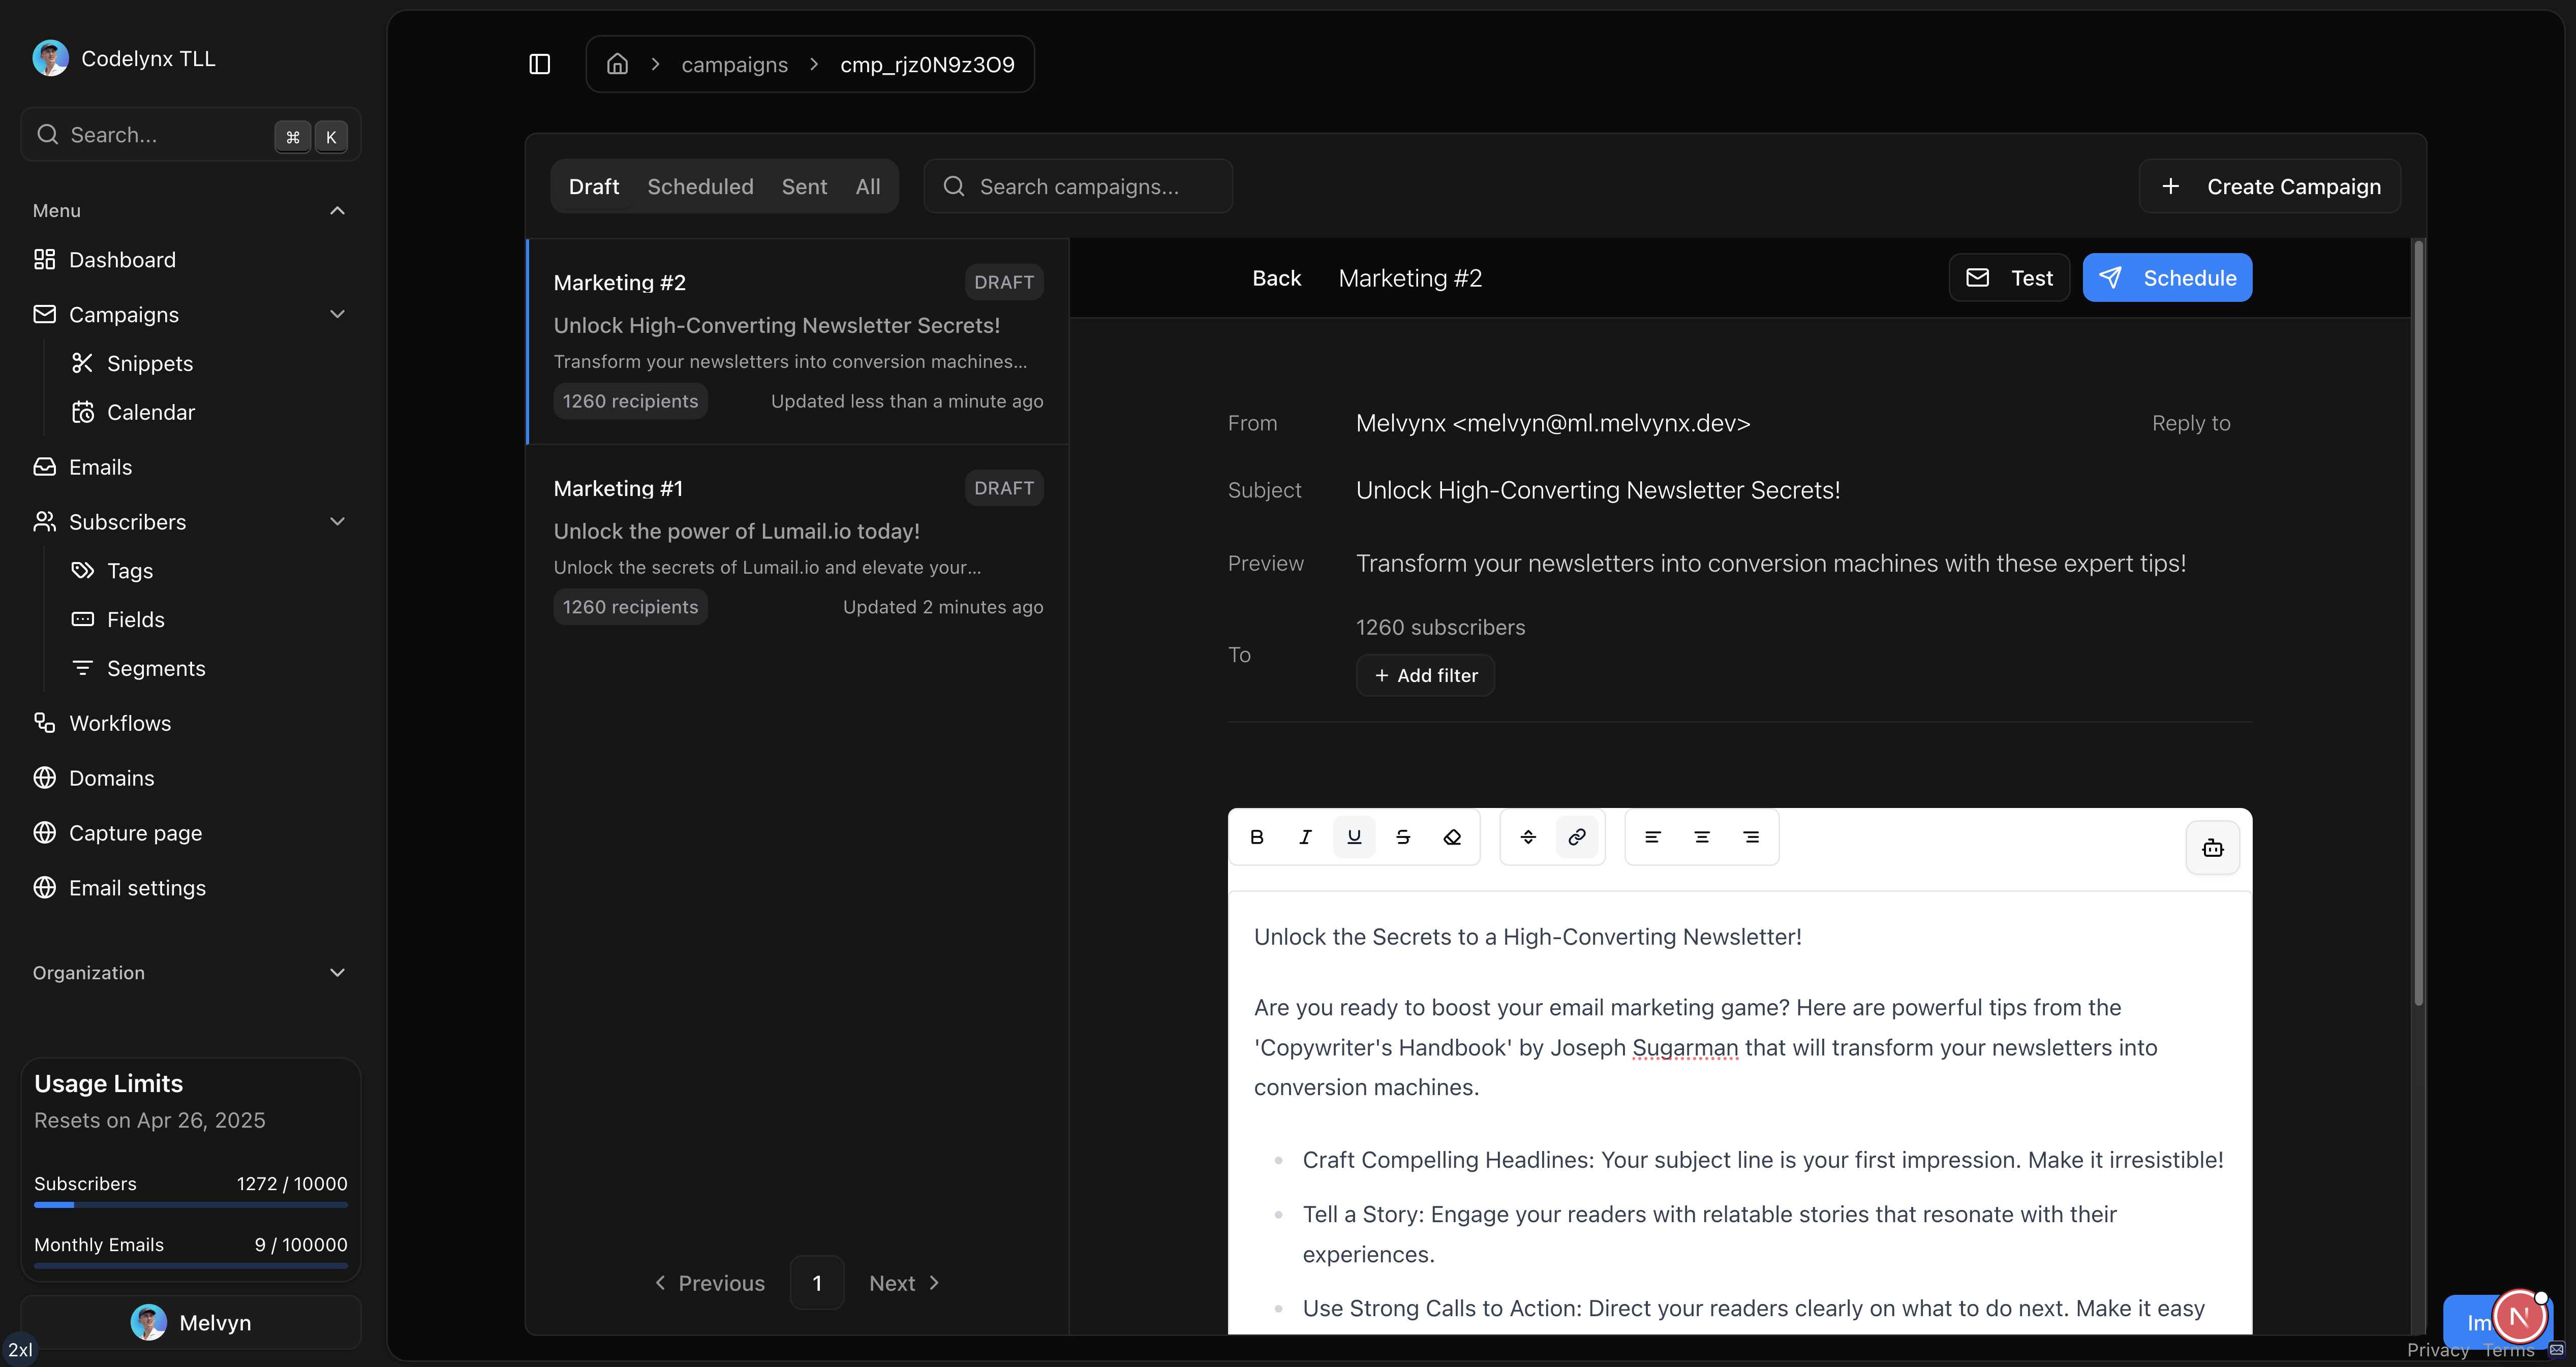The width and height of the screenshot is (2576, 1367).
Task: Go to home via breadcrumb icon
Action: click(x=617, y=64)
